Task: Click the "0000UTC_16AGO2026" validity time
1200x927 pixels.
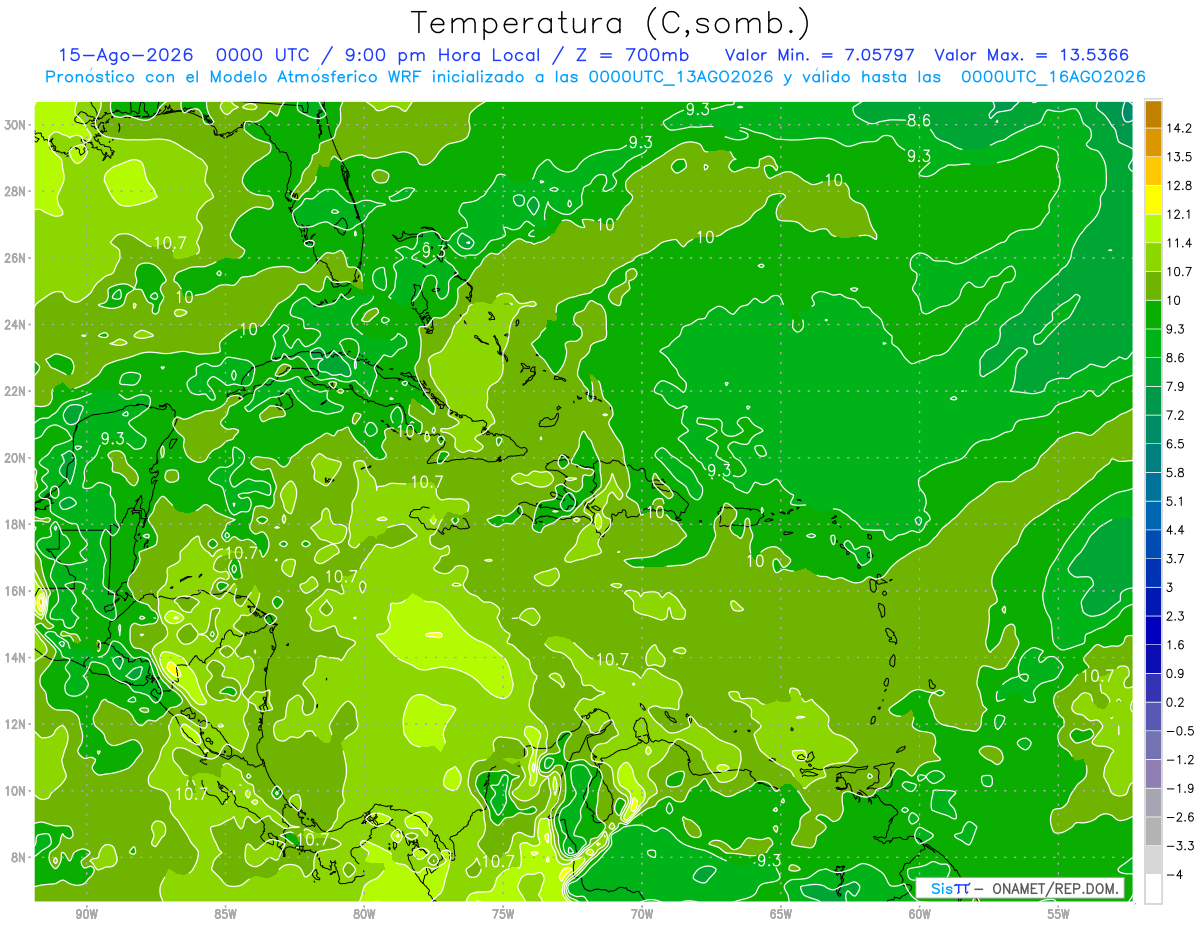Action: [x=1052, y=77]
